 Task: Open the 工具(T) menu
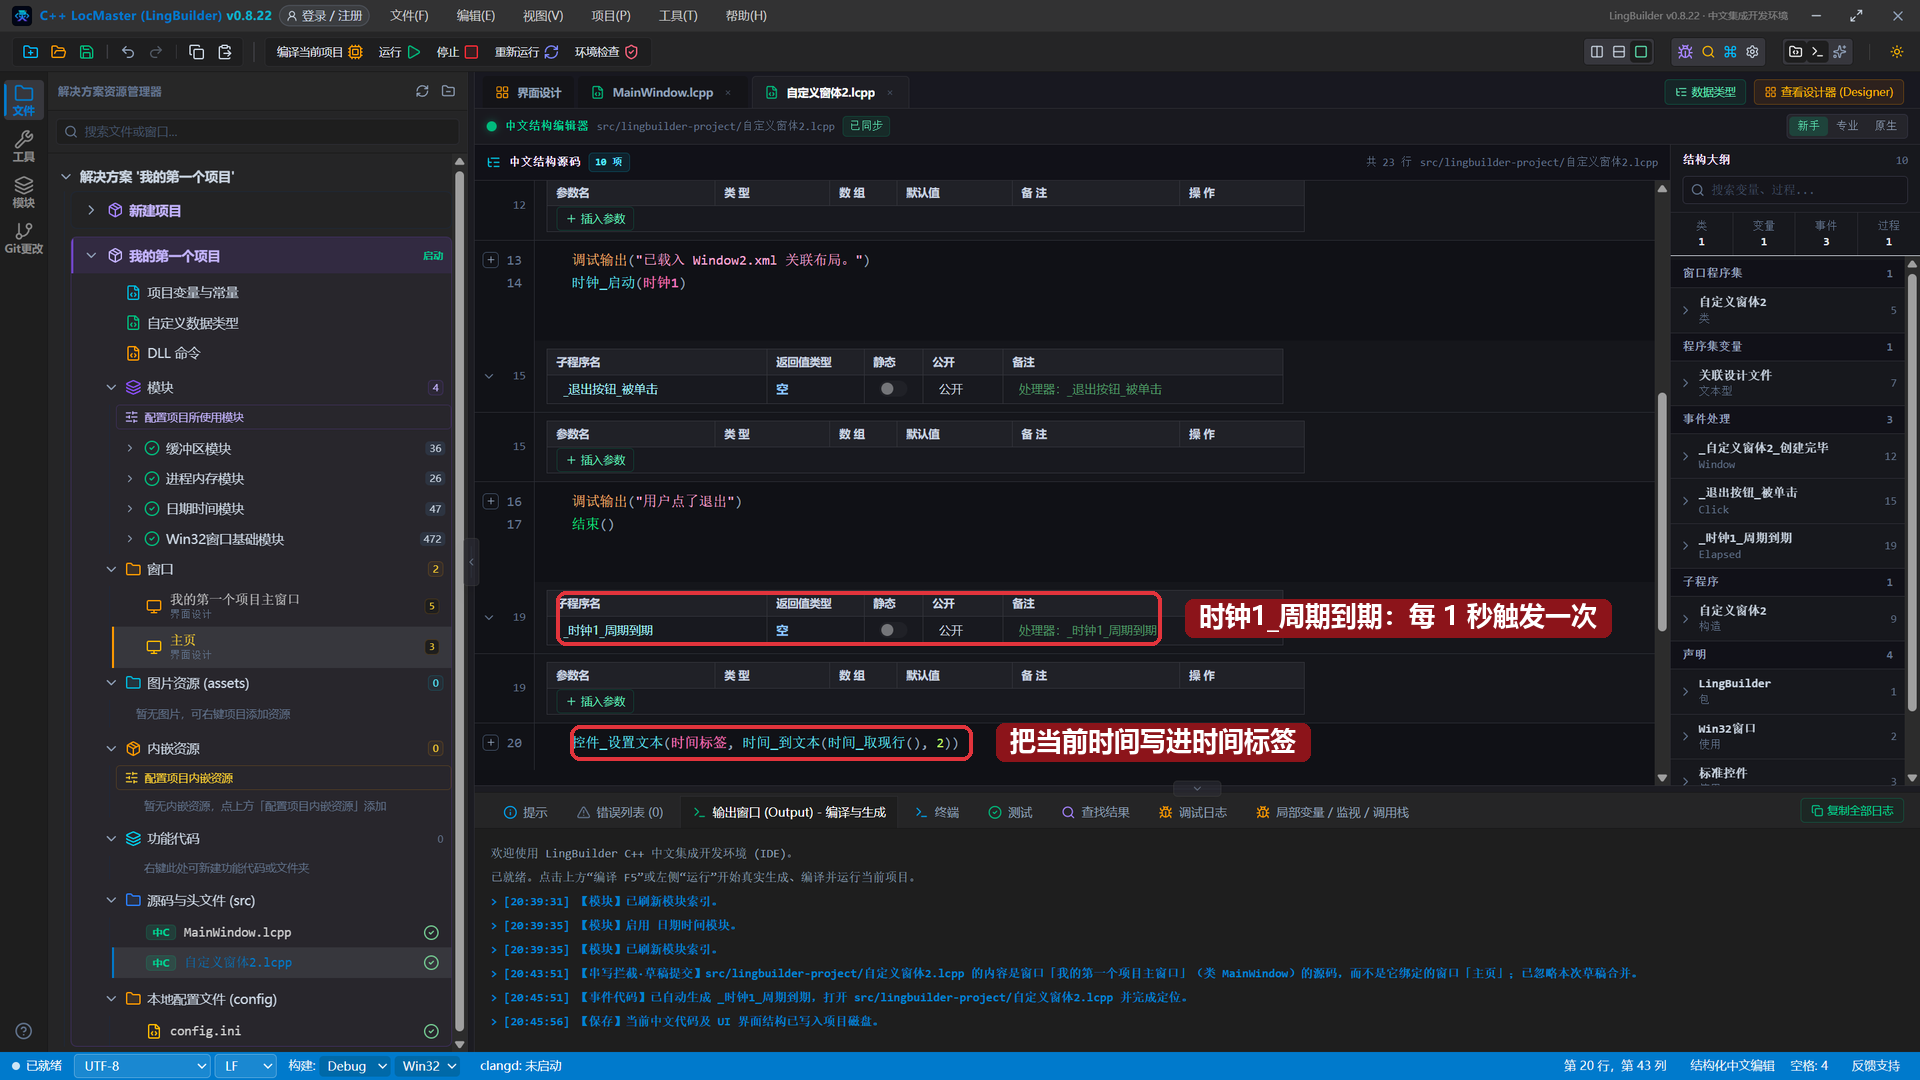(x=678, y=16)
